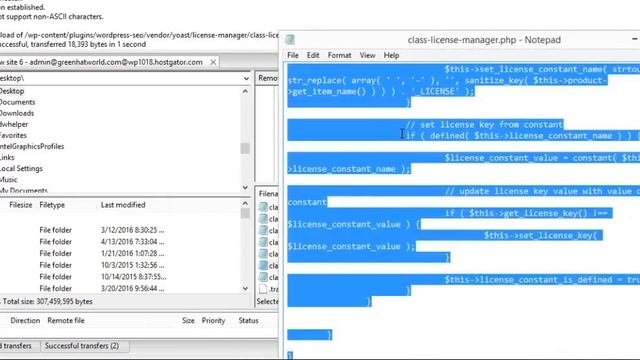Open the Format menu in Notepad

click(x=340, y=55)
